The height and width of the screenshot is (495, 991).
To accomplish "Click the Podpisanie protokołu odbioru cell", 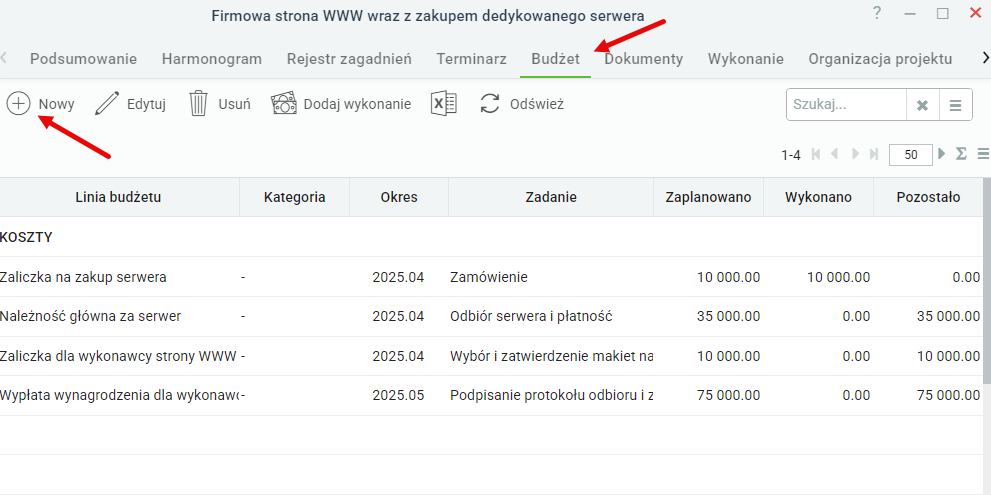I will 551,396.
